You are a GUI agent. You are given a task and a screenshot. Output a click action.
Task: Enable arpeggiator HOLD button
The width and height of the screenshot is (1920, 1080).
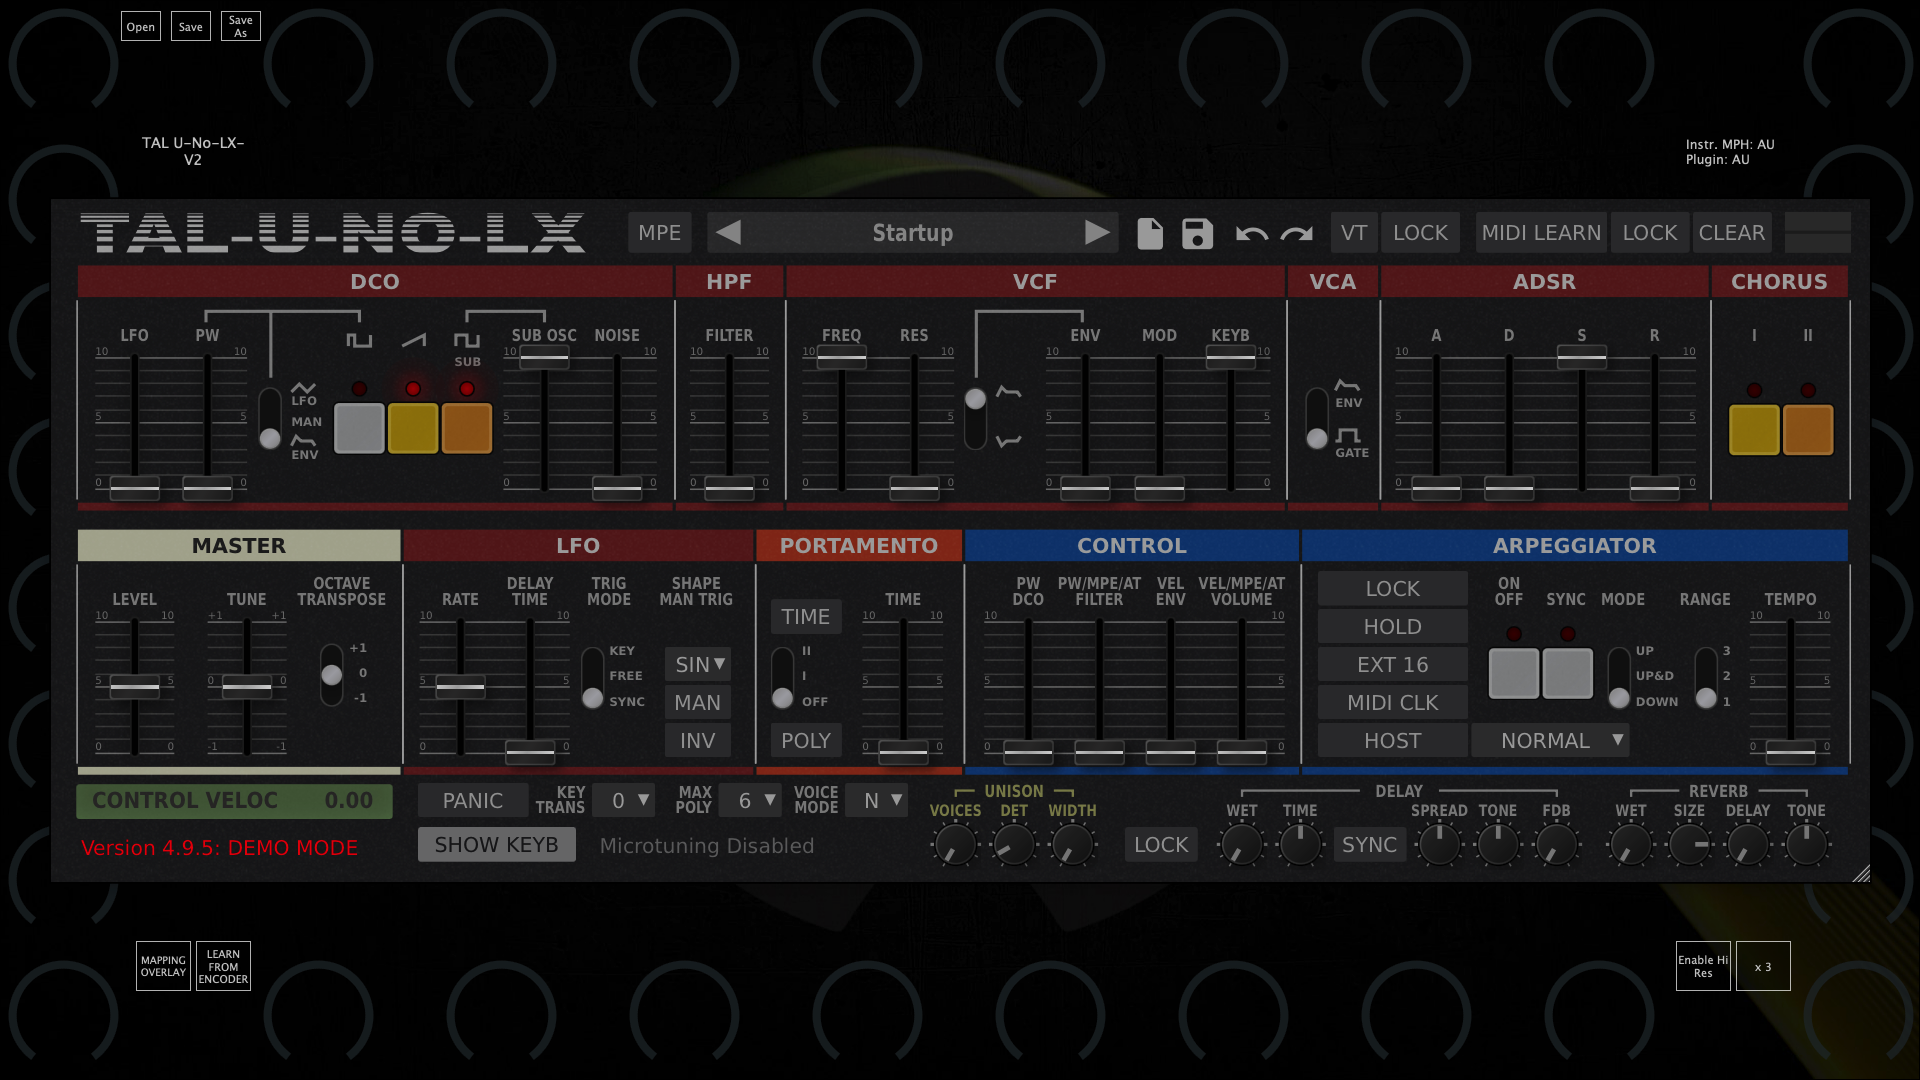coord(1392,627)
